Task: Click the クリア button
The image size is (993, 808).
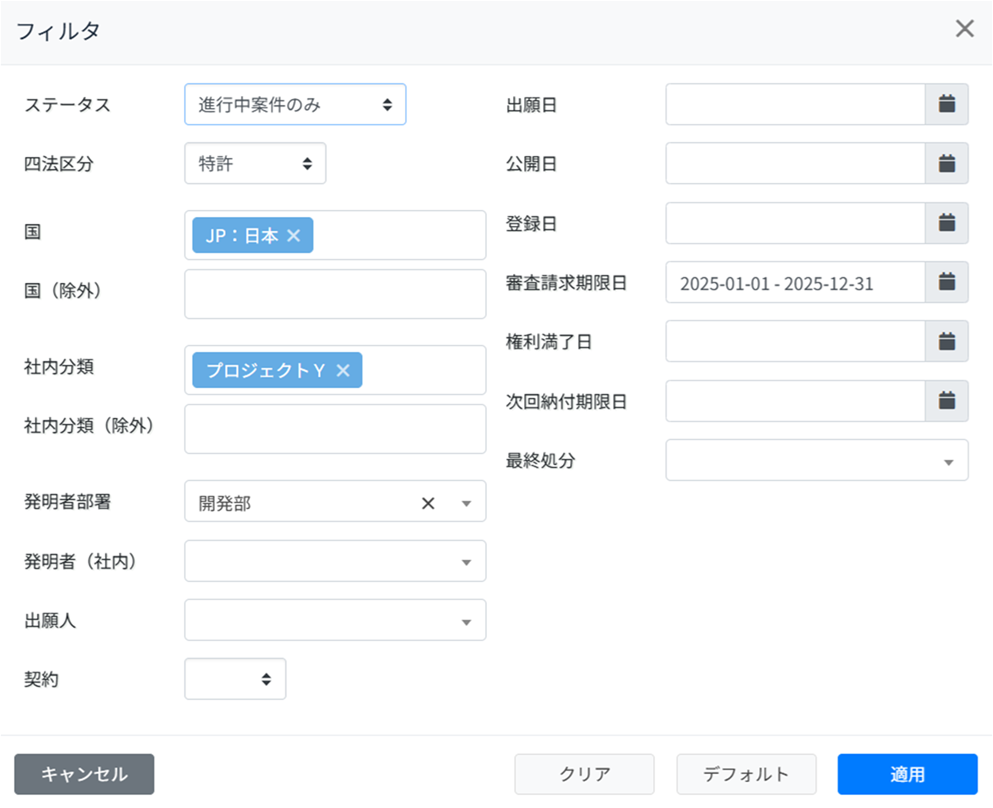Action: point(584,774)
